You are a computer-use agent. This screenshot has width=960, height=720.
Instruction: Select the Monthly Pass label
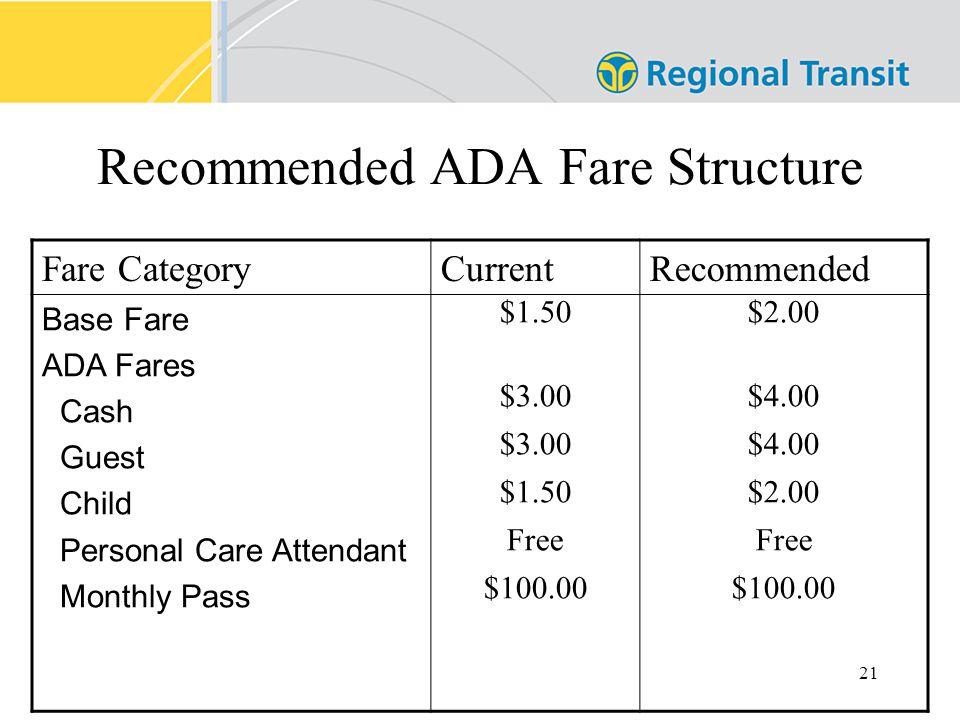pyautogui.click(x=155, y=596)
